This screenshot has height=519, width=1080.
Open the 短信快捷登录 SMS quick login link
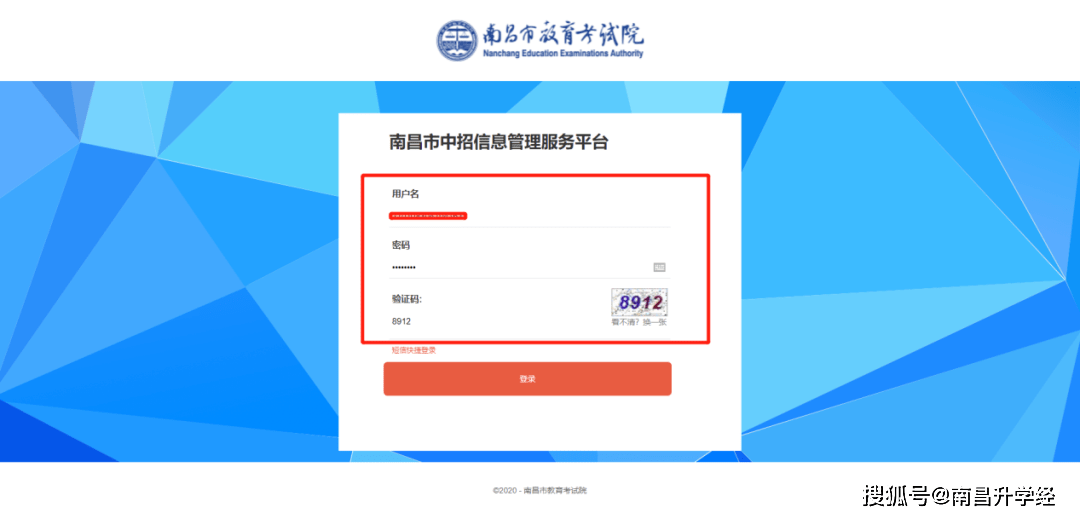tap(414, 350)
